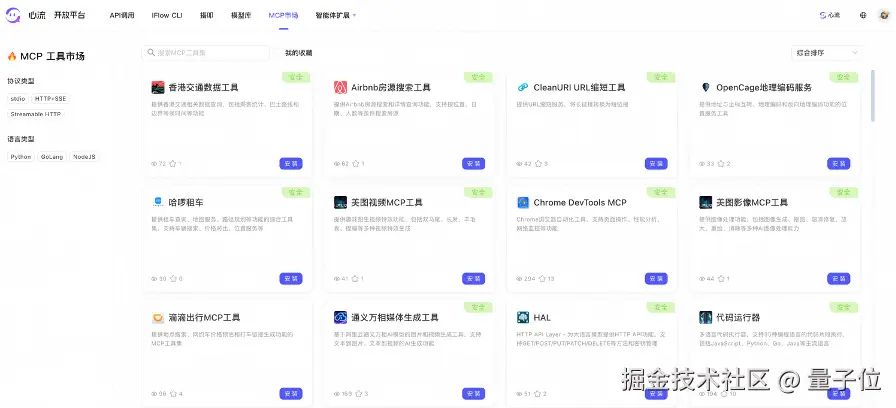Open the user avatar menu
The image size is (896, 408).
[884, 15]
